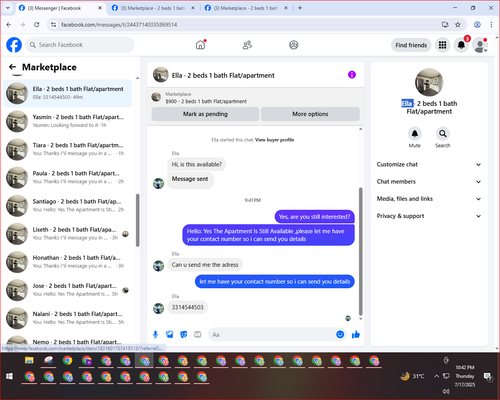Switch to the third Marketplace browser tab

click(246, 8)
